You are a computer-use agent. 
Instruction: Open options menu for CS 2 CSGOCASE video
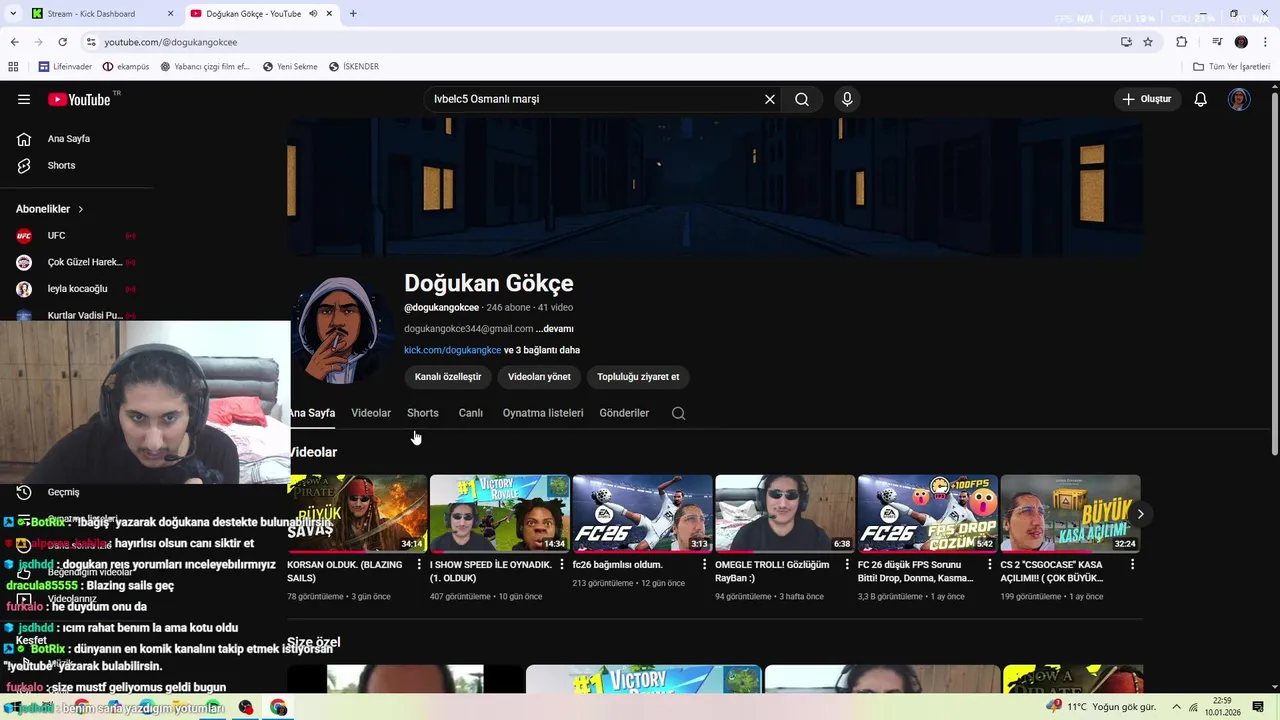pyautogui.click(x=1132, y=565)
